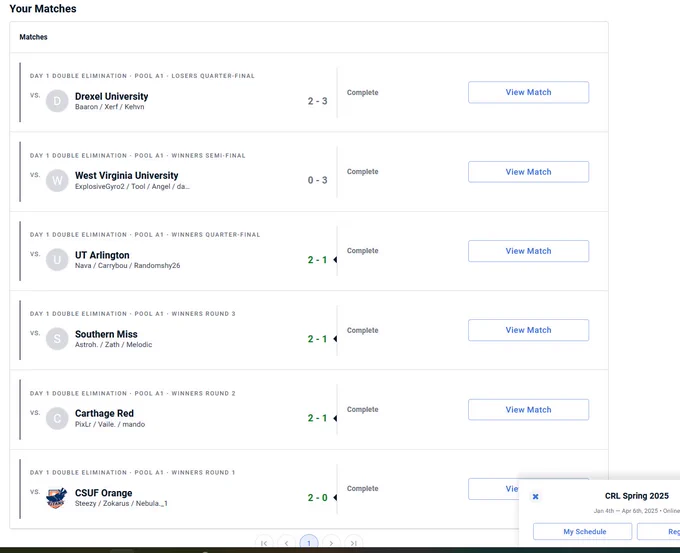This screenshot has height=553, width=680.
Task: Click the Nava / Carrybou / Randomshy26 roster
Action: click(127, 265)
